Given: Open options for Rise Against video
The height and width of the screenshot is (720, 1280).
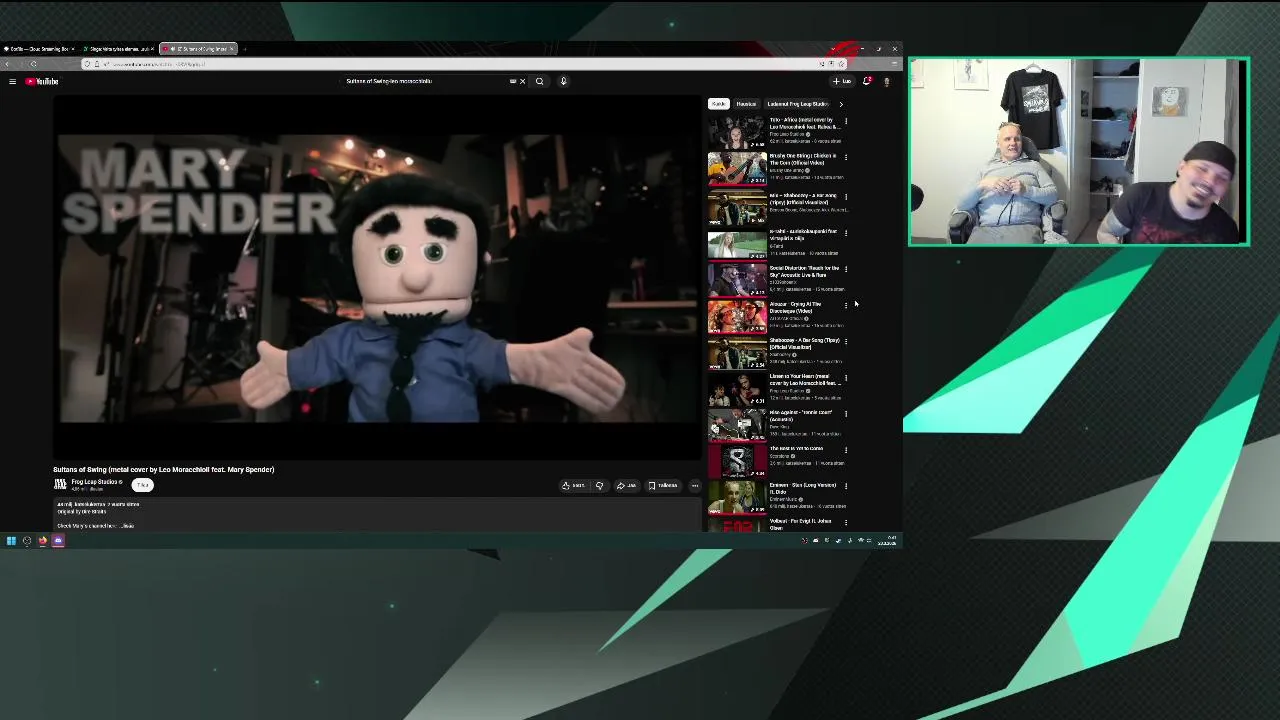Looking at the screenshot, I should [846, 414].
